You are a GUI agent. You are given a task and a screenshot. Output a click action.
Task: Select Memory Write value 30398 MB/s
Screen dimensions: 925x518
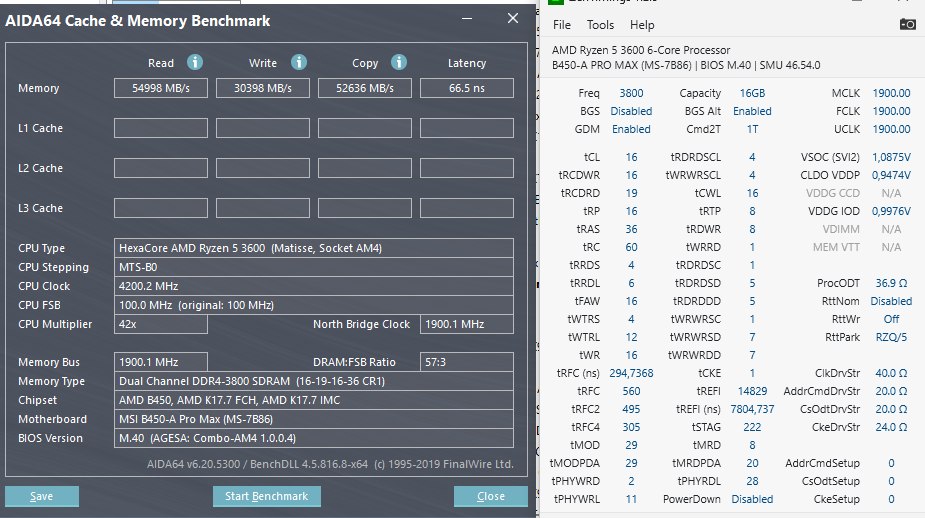point(263,88)
